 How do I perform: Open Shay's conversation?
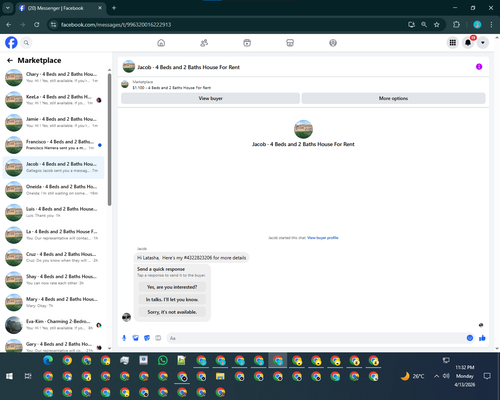(53, 280)
